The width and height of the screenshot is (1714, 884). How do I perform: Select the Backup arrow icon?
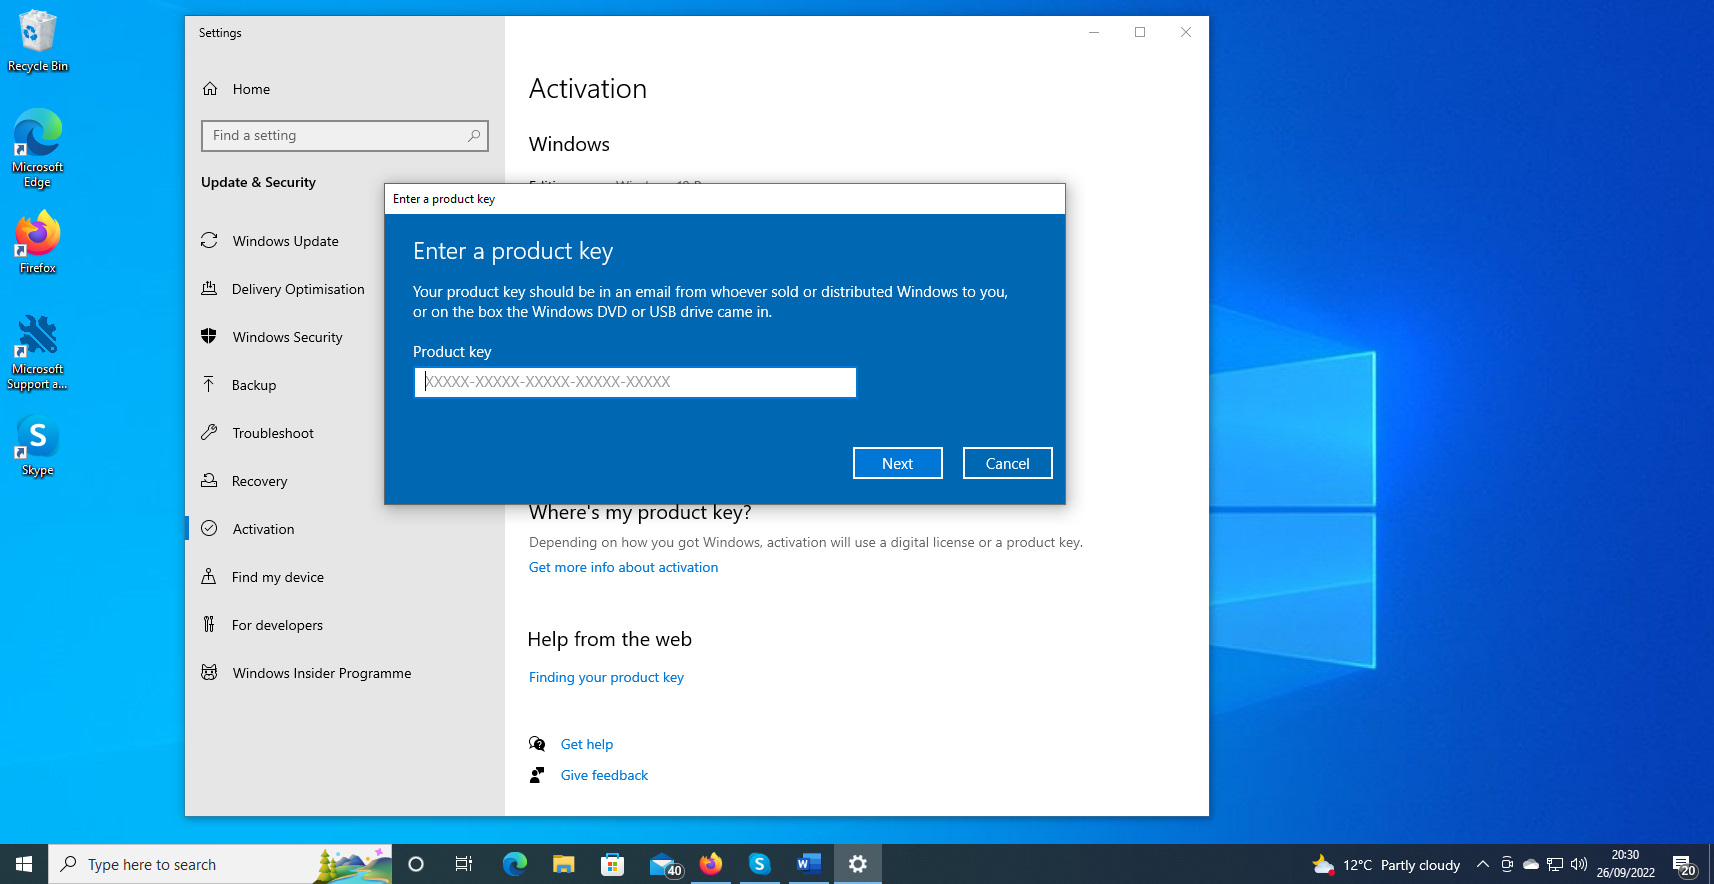point(209,385)
